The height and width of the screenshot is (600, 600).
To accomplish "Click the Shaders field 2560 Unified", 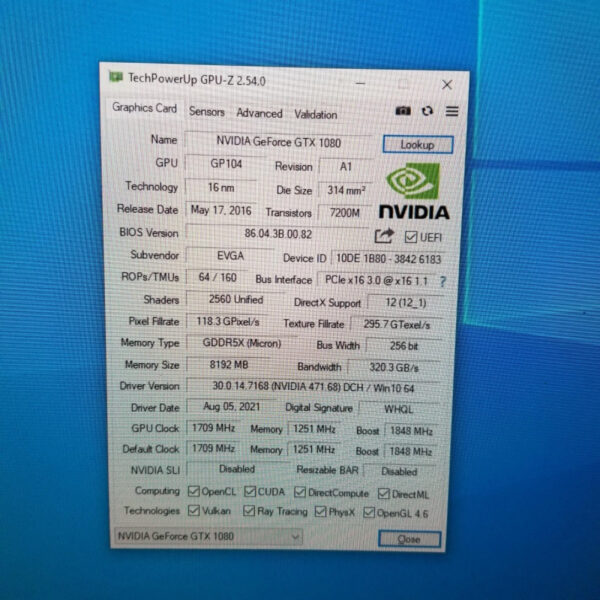I will (236, 299).
